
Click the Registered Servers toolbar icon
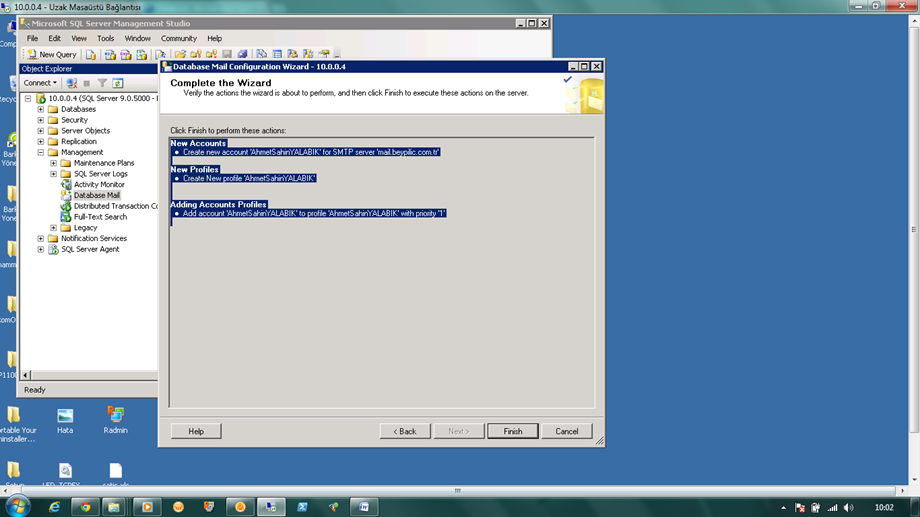(x=262, y=55)
